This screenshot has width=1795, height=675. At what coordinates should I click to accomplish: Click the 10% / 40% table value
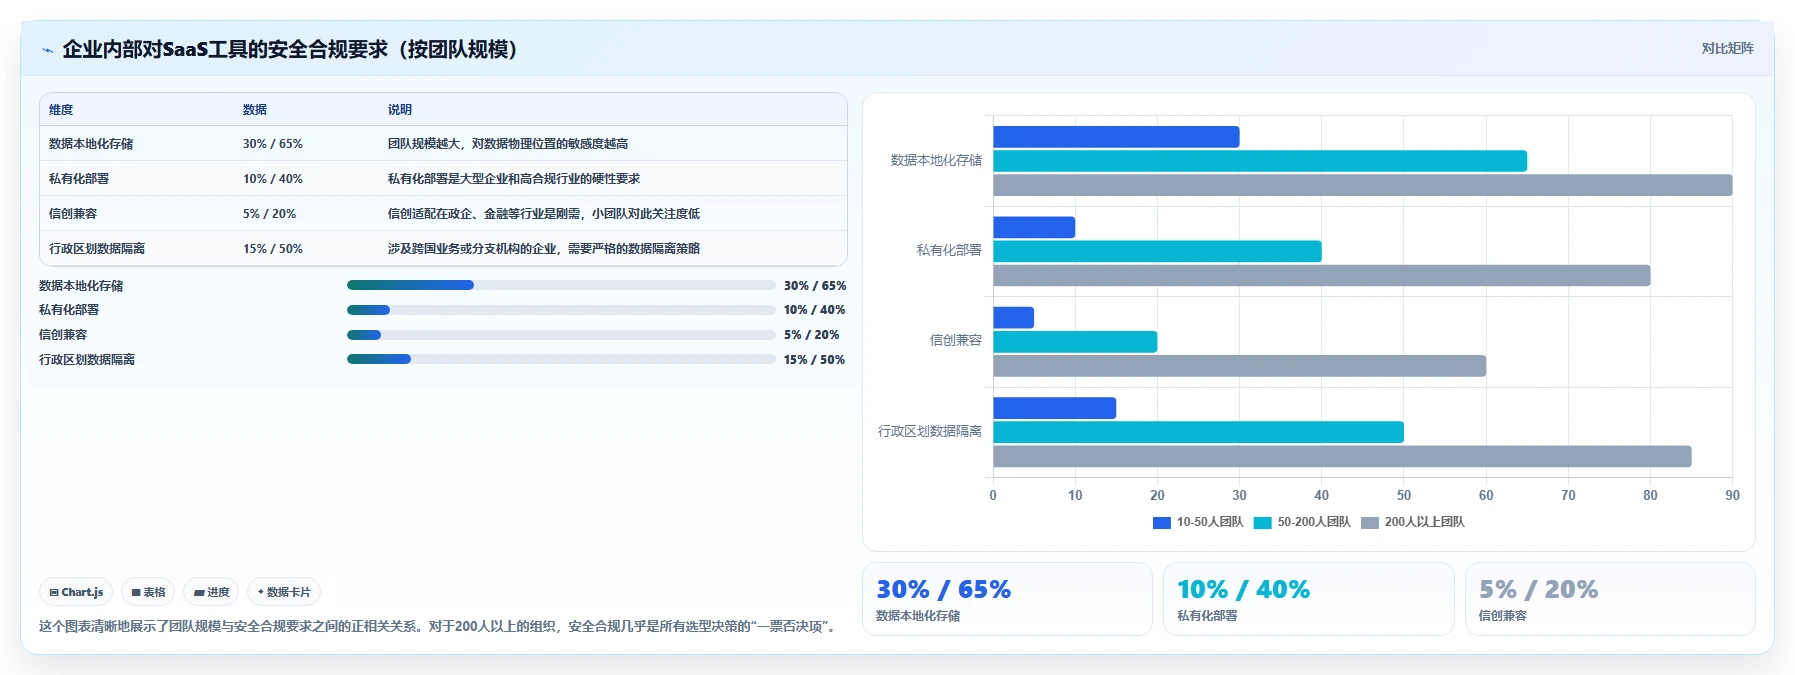click(x=273, y=179)
